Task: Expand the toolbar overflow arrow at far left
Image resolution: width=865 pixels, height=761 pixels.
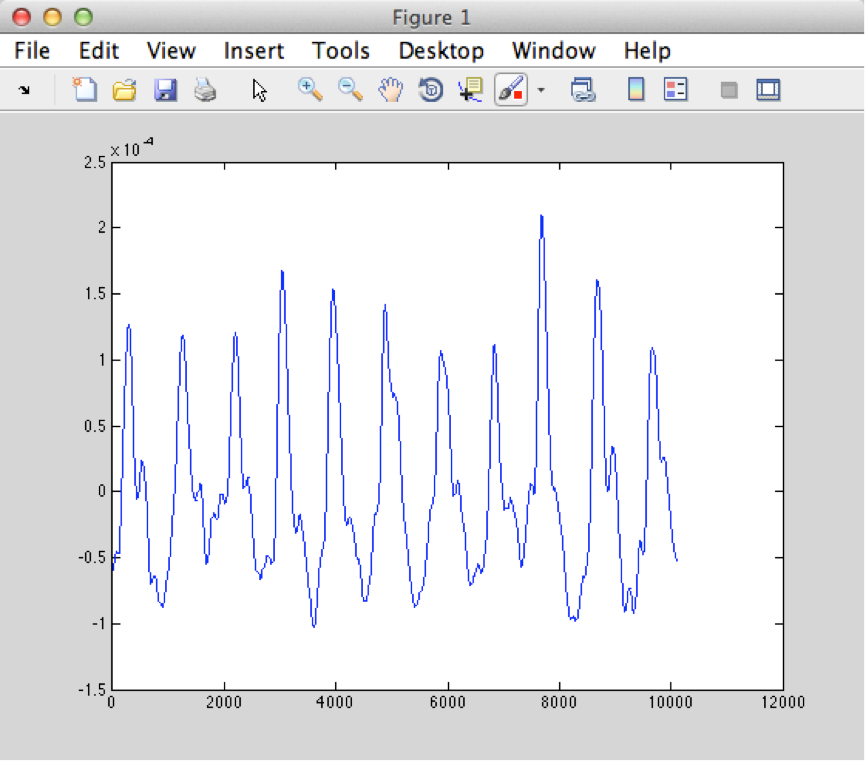Action: pyautogui.click(x=24, y=90)
